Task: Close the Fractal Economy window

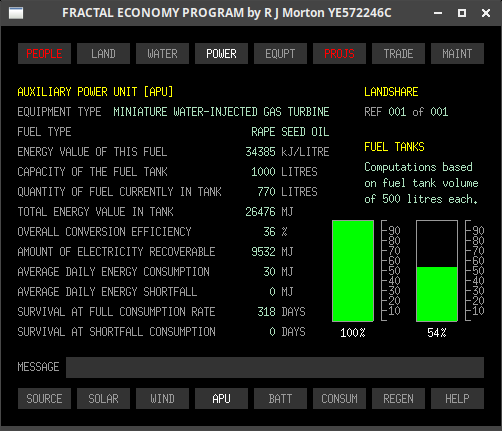Action: coord(486,13)
